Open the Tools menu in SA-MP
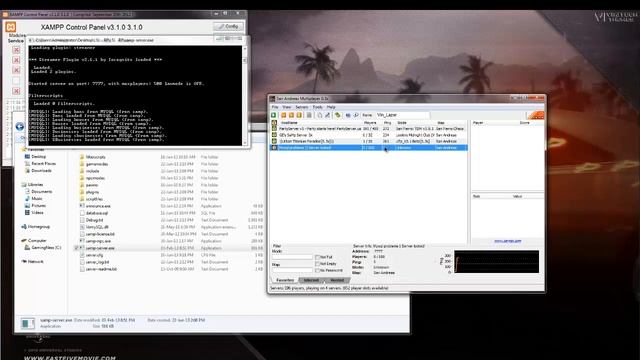This screenshot has height=360, width=640. coord(318,107)
